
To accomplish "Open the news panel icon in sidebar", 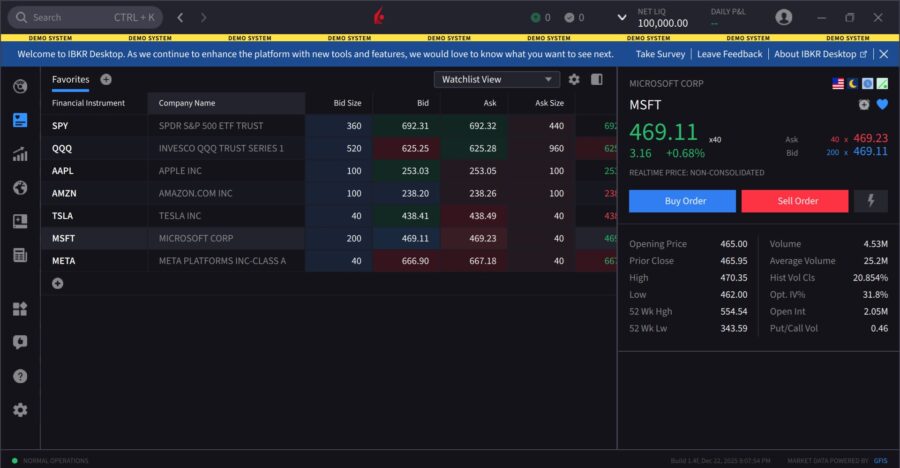I will click(20, 221).
